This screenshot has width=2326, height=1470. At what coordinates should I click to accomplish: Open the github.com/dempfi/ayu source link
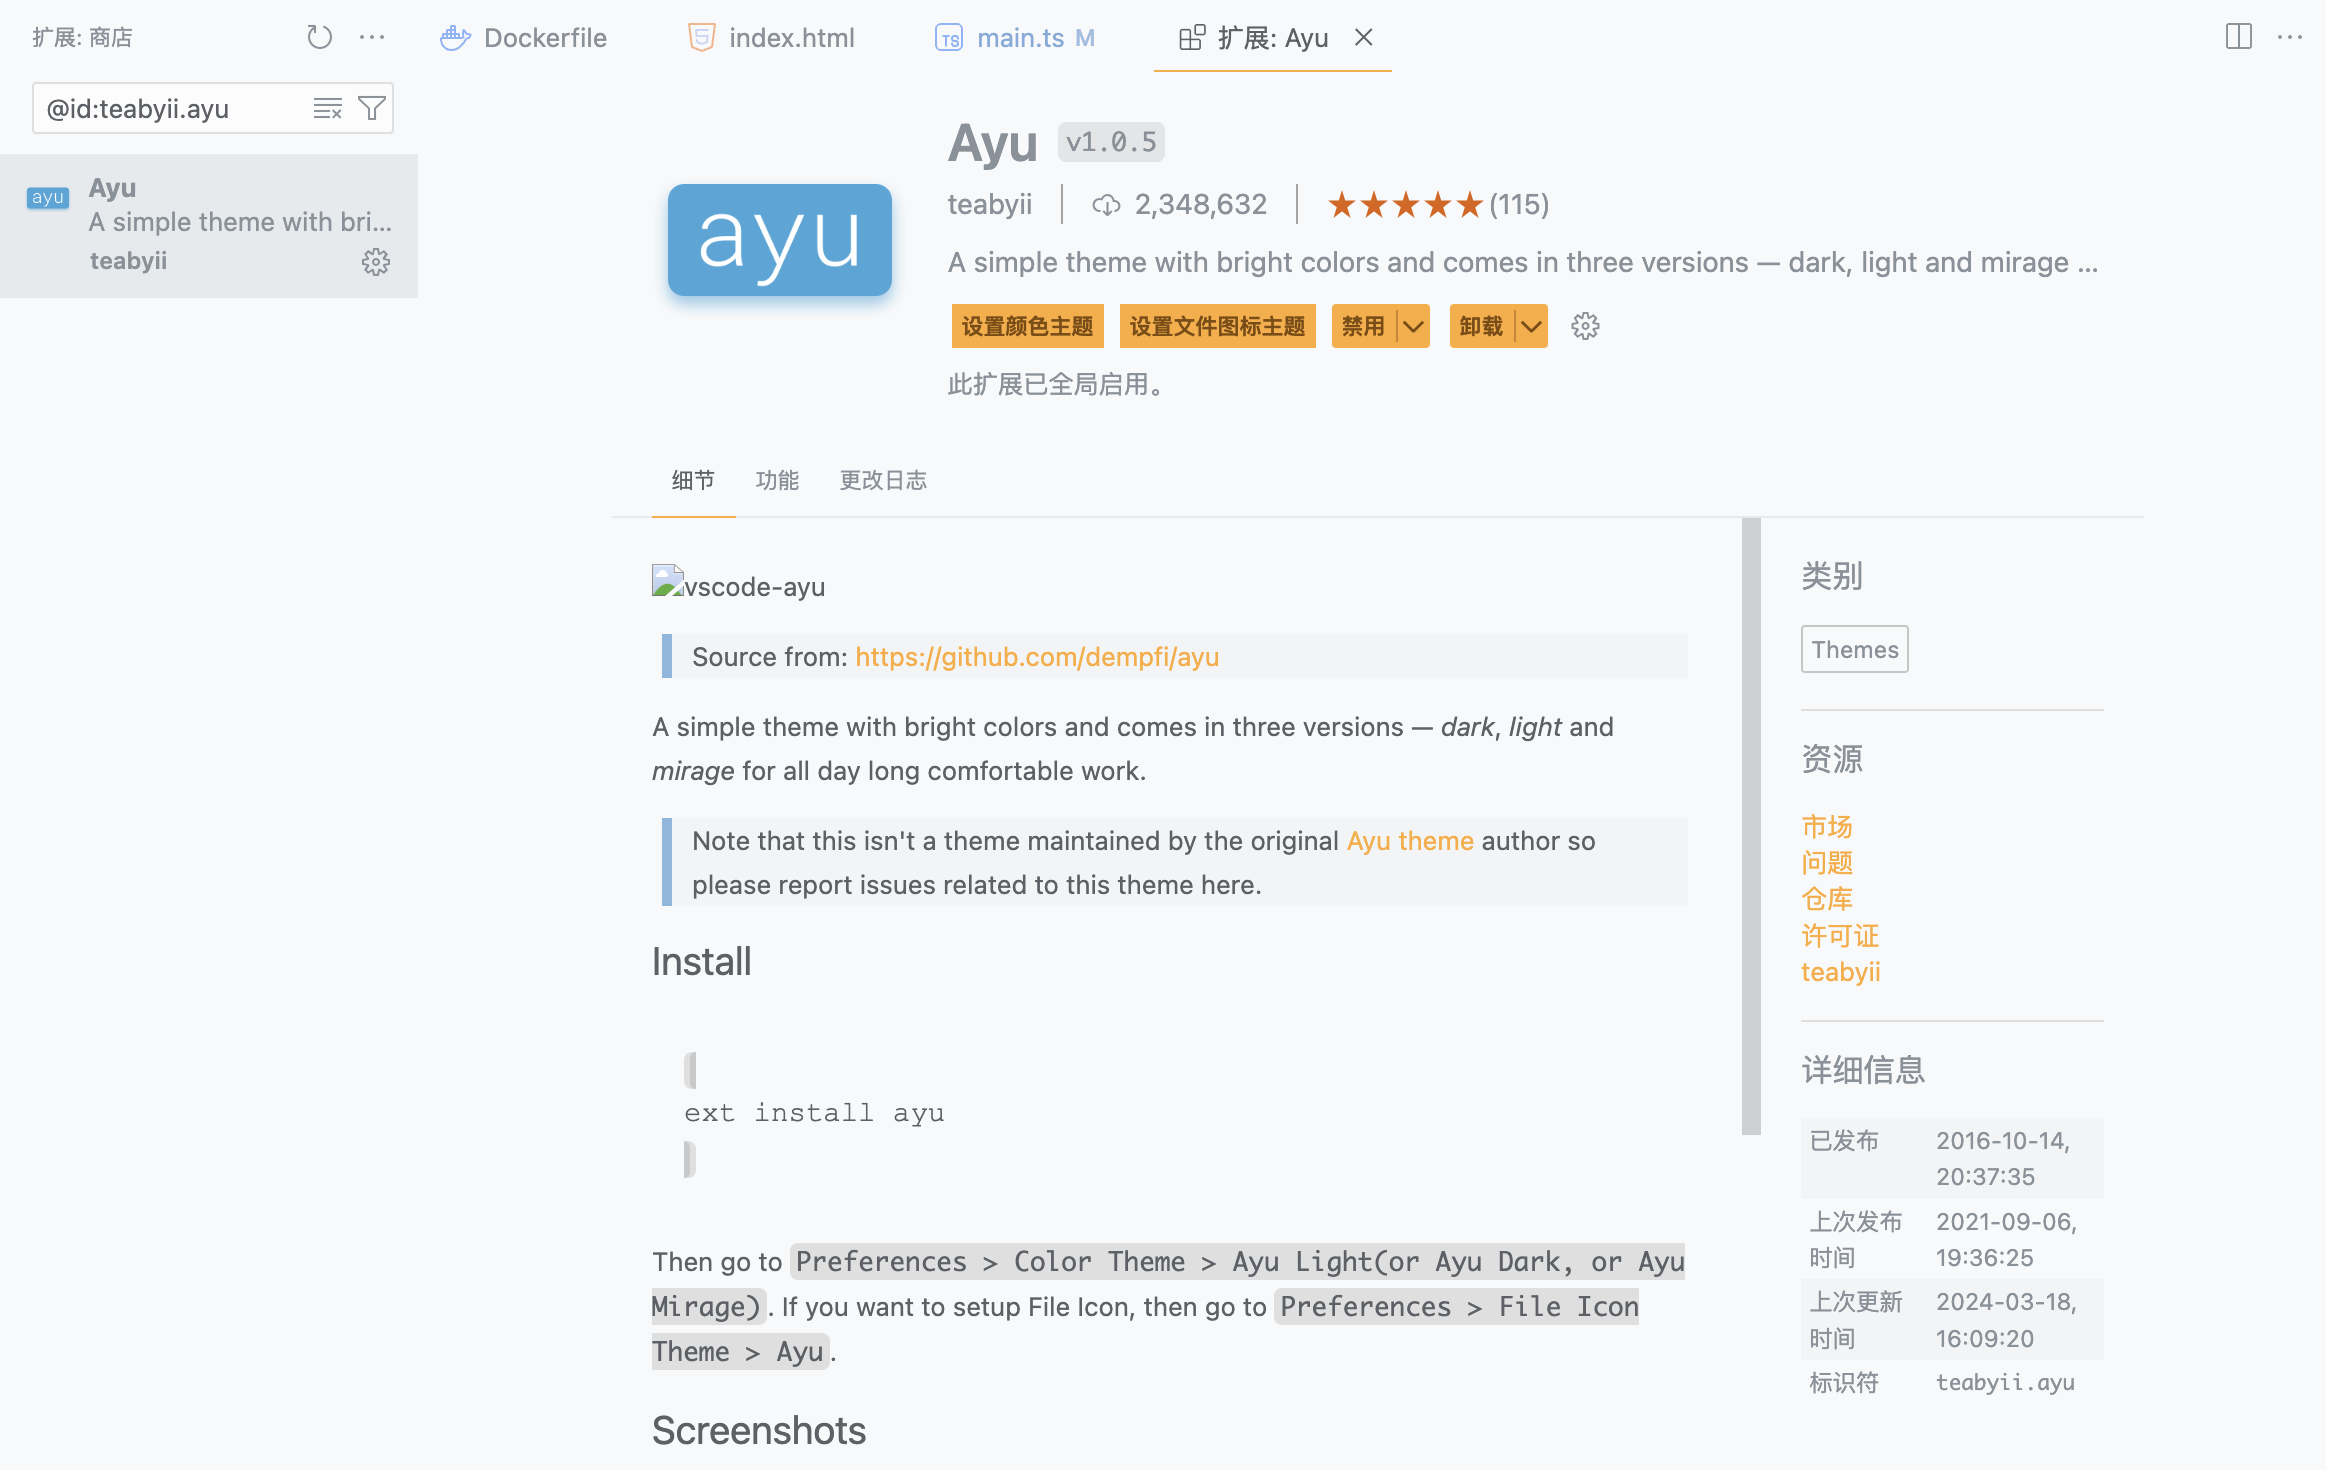click(x=1037, y=657)
